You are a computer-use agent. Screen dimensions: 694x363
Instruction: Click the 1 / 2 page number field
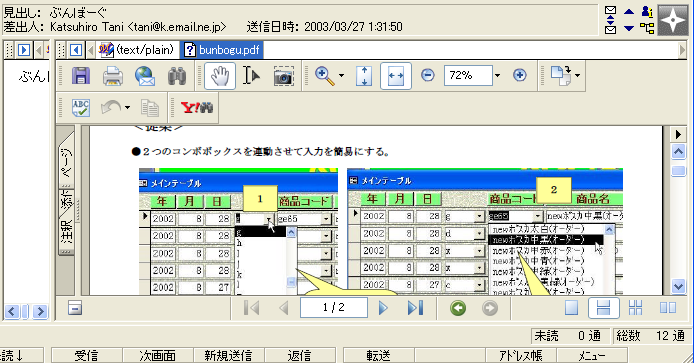[334, 307]
